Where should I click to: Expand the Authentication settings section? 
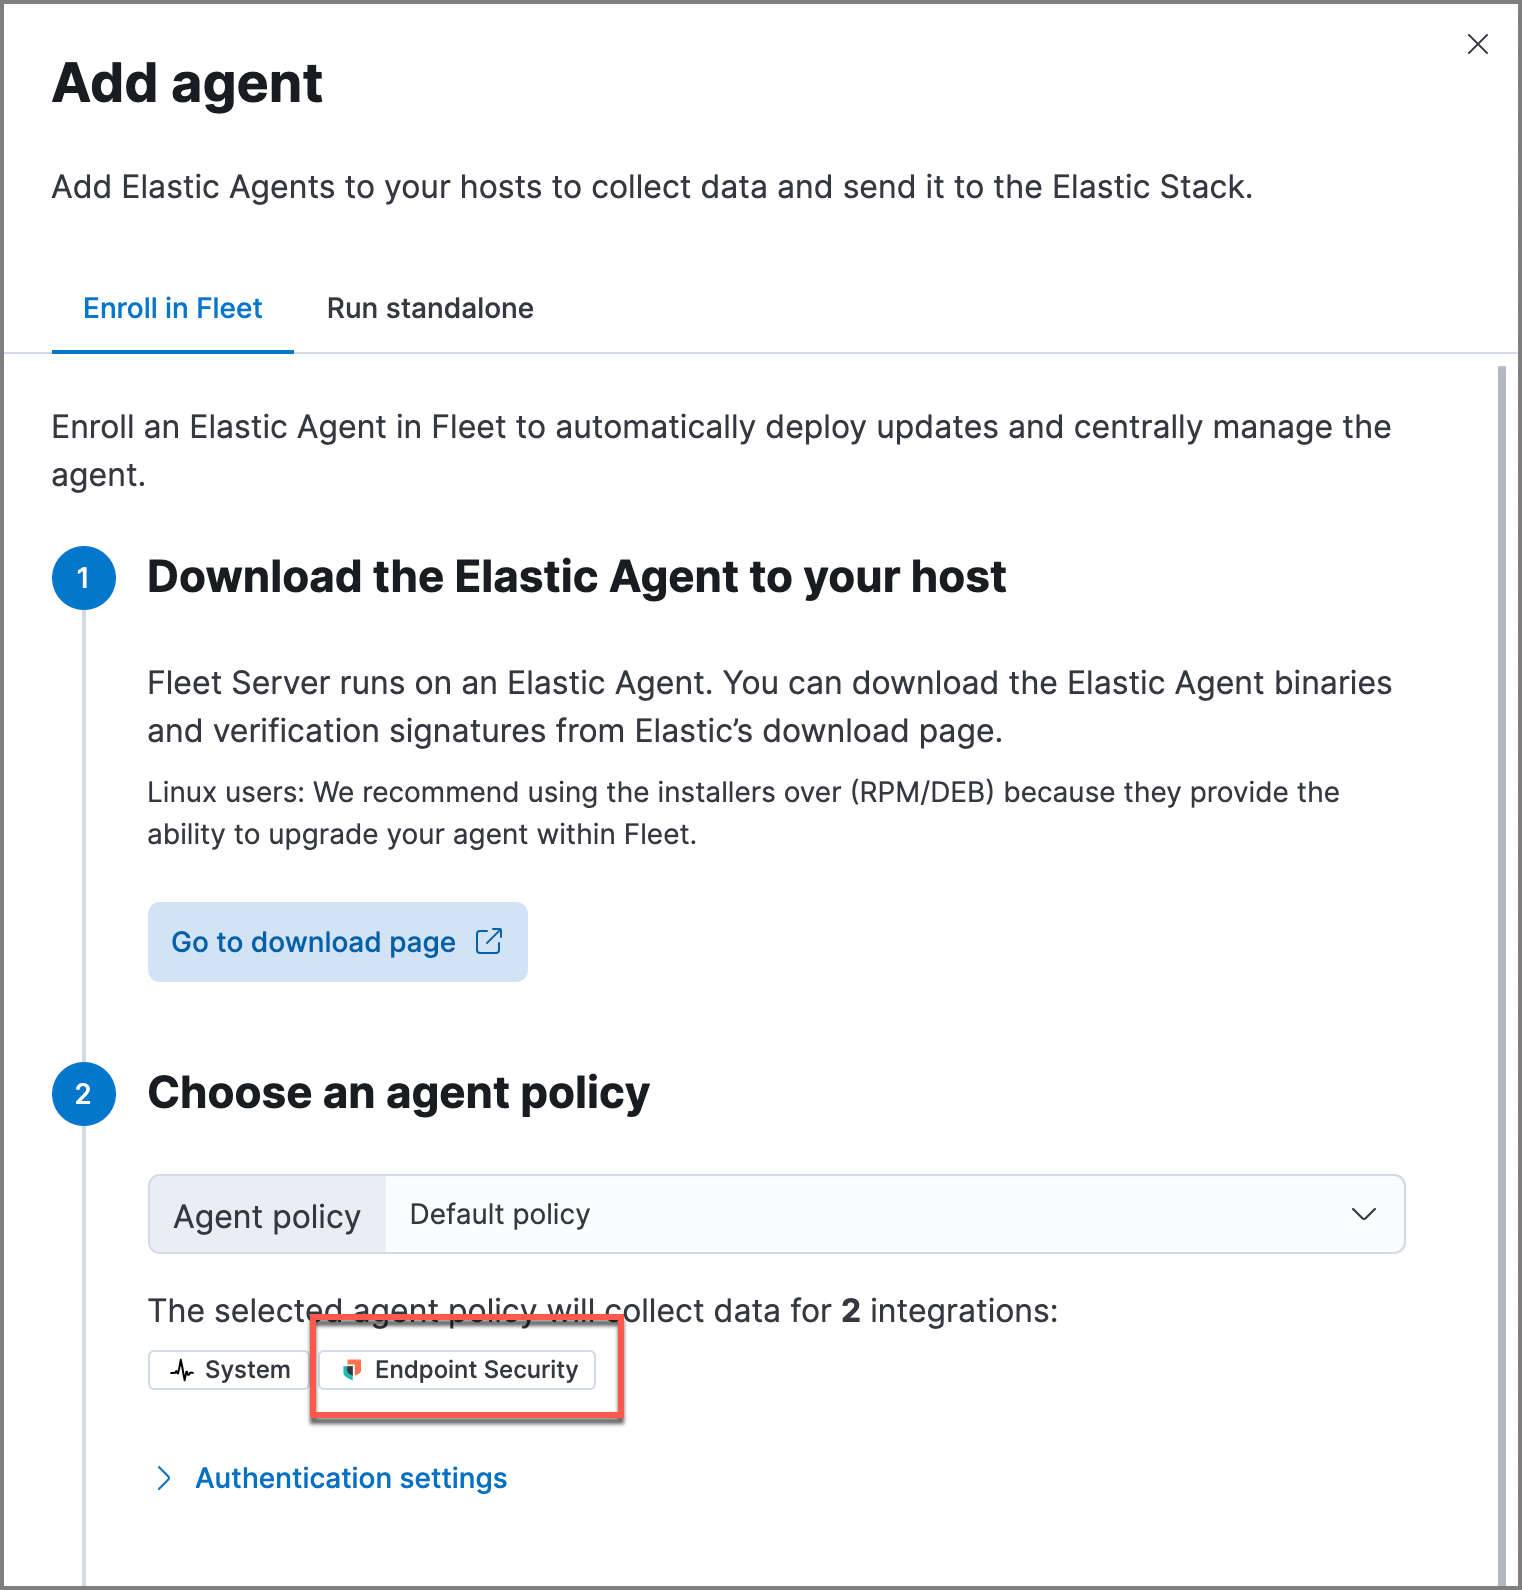[x=351, y=1477]
